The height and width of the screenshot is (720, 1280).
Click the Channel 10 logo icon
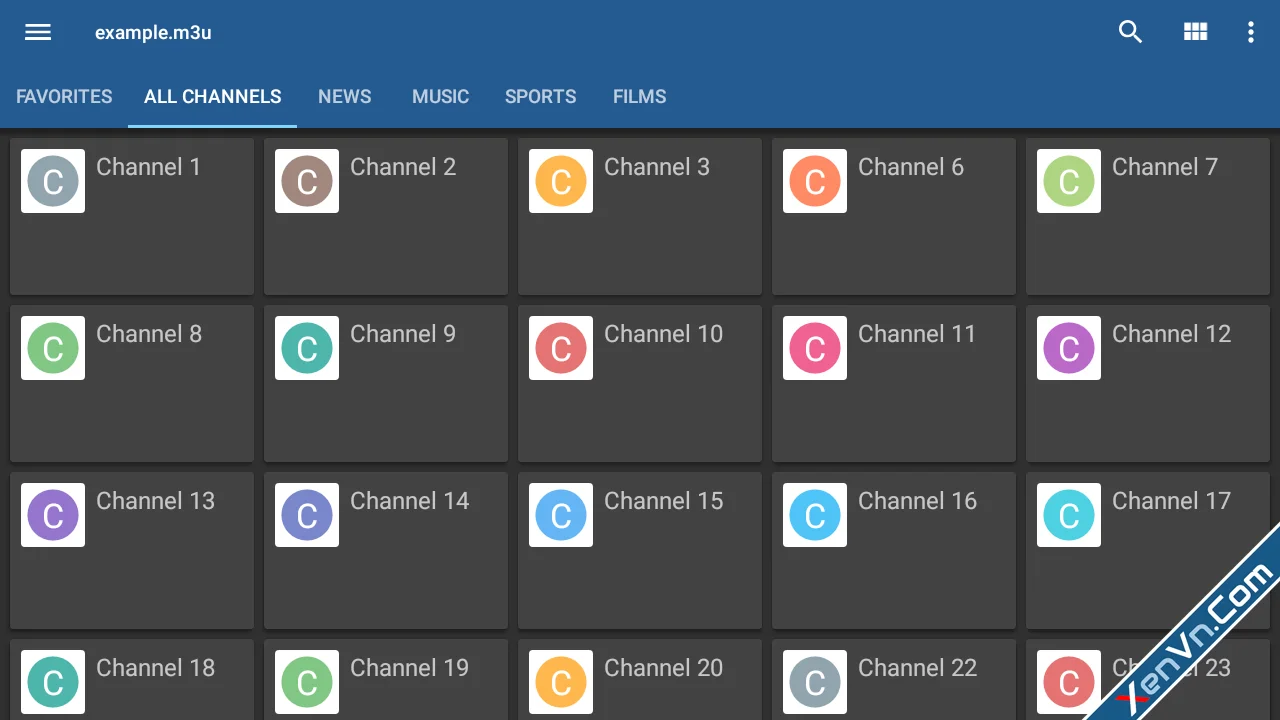tap(561, 348)
